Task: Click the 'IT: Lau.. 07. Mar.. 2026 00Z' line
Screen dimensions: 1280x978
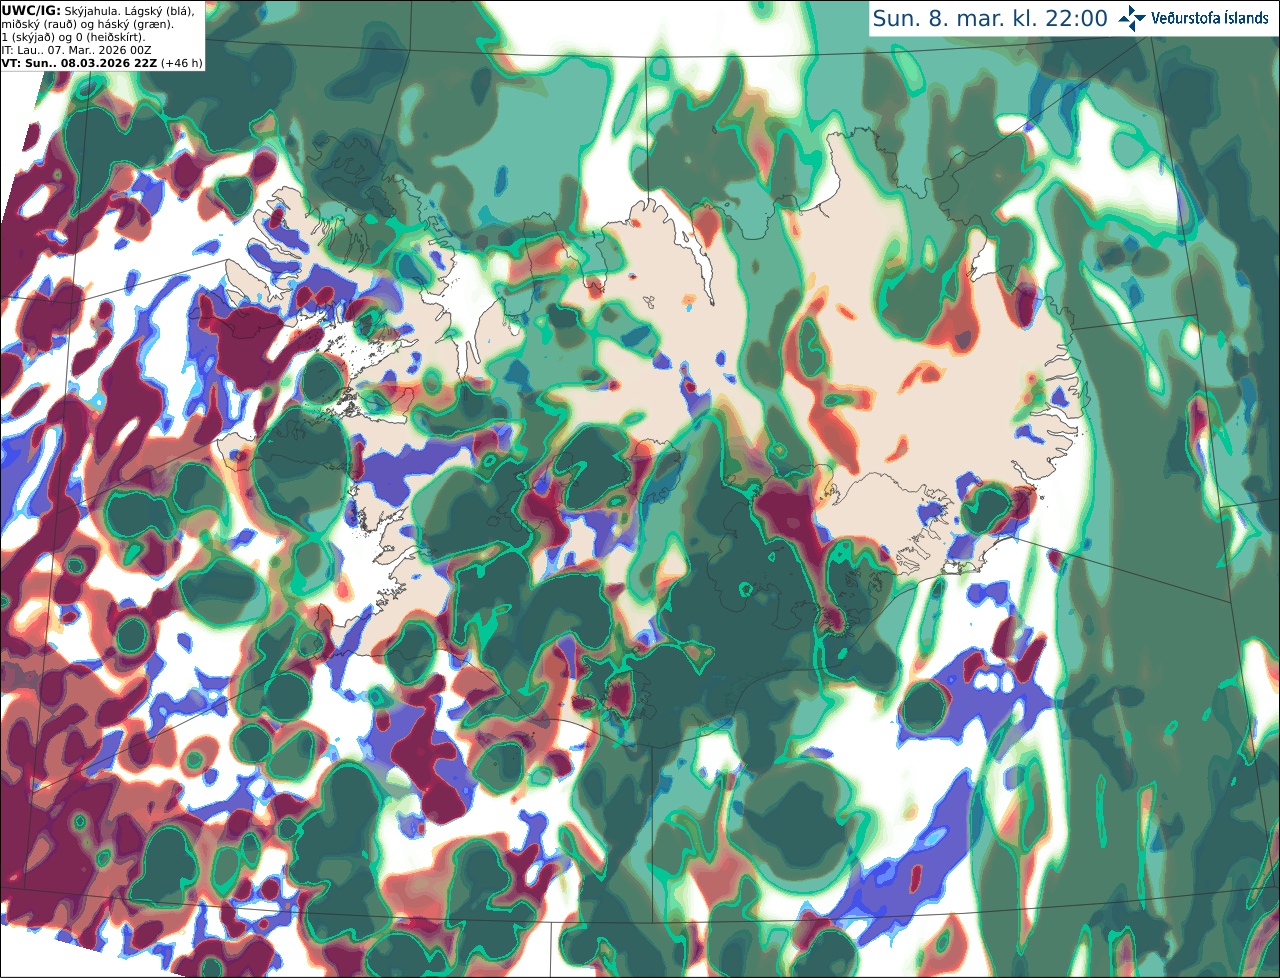Action: coord(76,50)
